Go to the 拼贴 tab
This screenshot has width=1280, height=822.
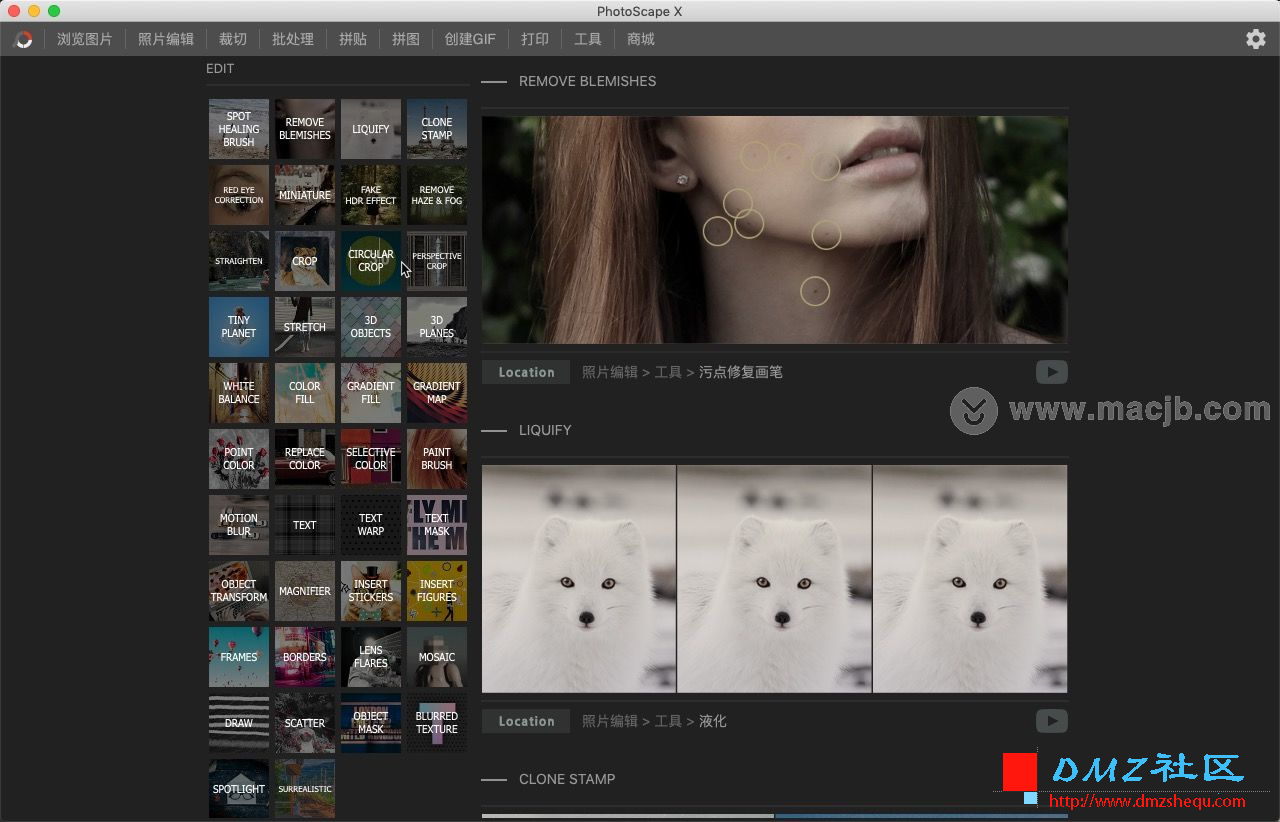click(x=353, y=39)
